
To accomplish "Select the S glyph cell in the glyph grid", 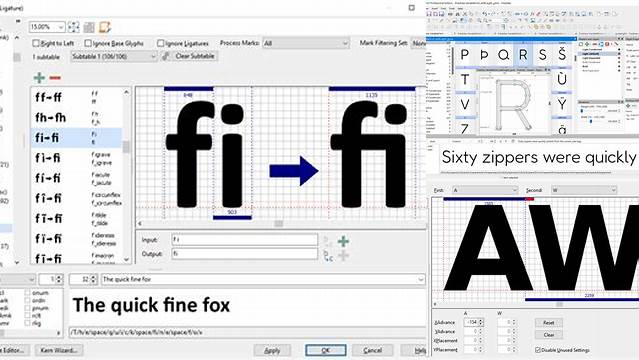I will point(542,55).
